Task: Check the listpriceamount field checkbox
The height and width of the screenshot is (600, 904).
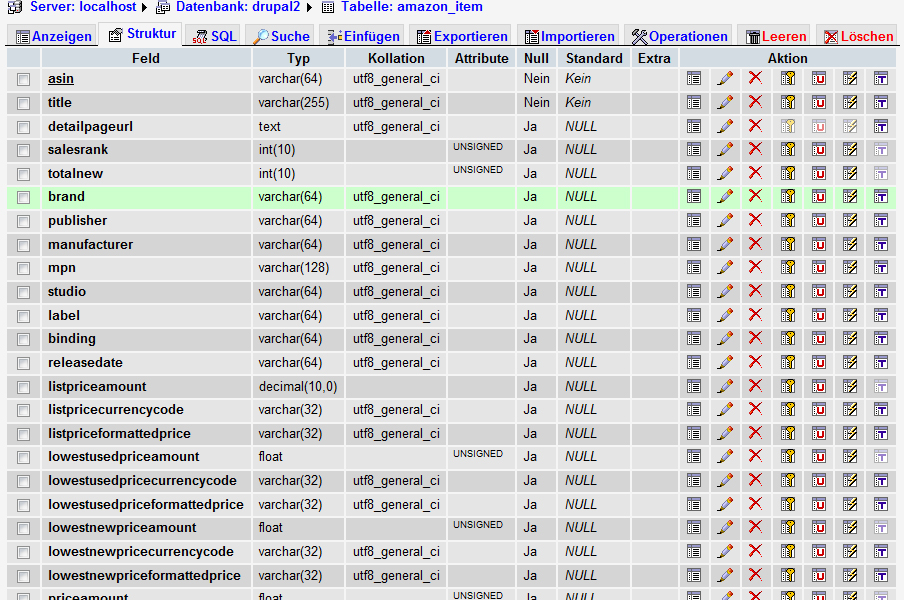Action: [23, 387]
